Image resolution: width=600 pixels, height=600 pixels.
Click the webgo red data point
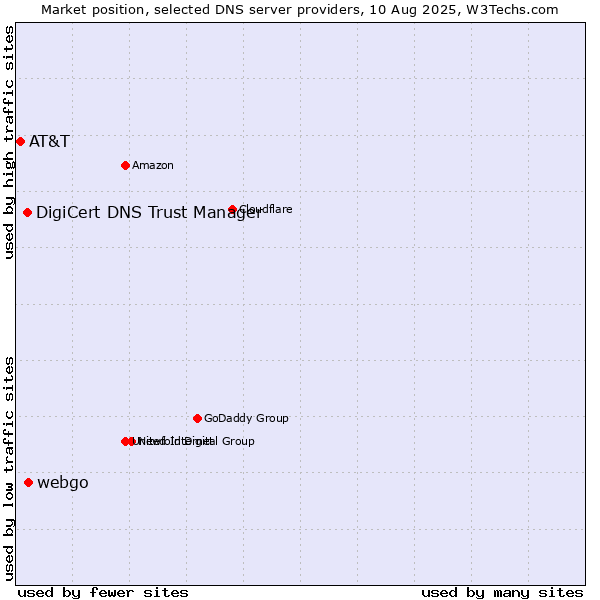28,482
